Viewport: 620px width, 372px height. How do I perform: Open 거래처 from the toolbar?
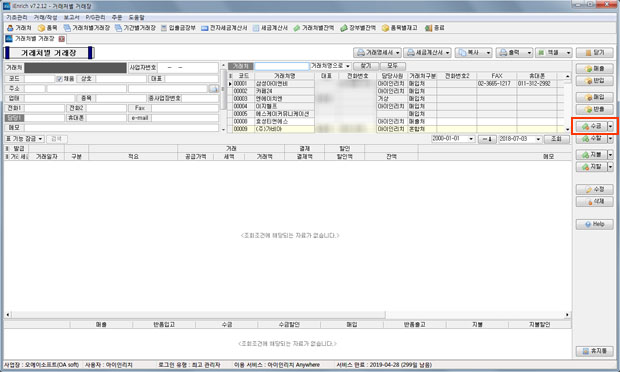pyautogui.click(x=19, y=28)
